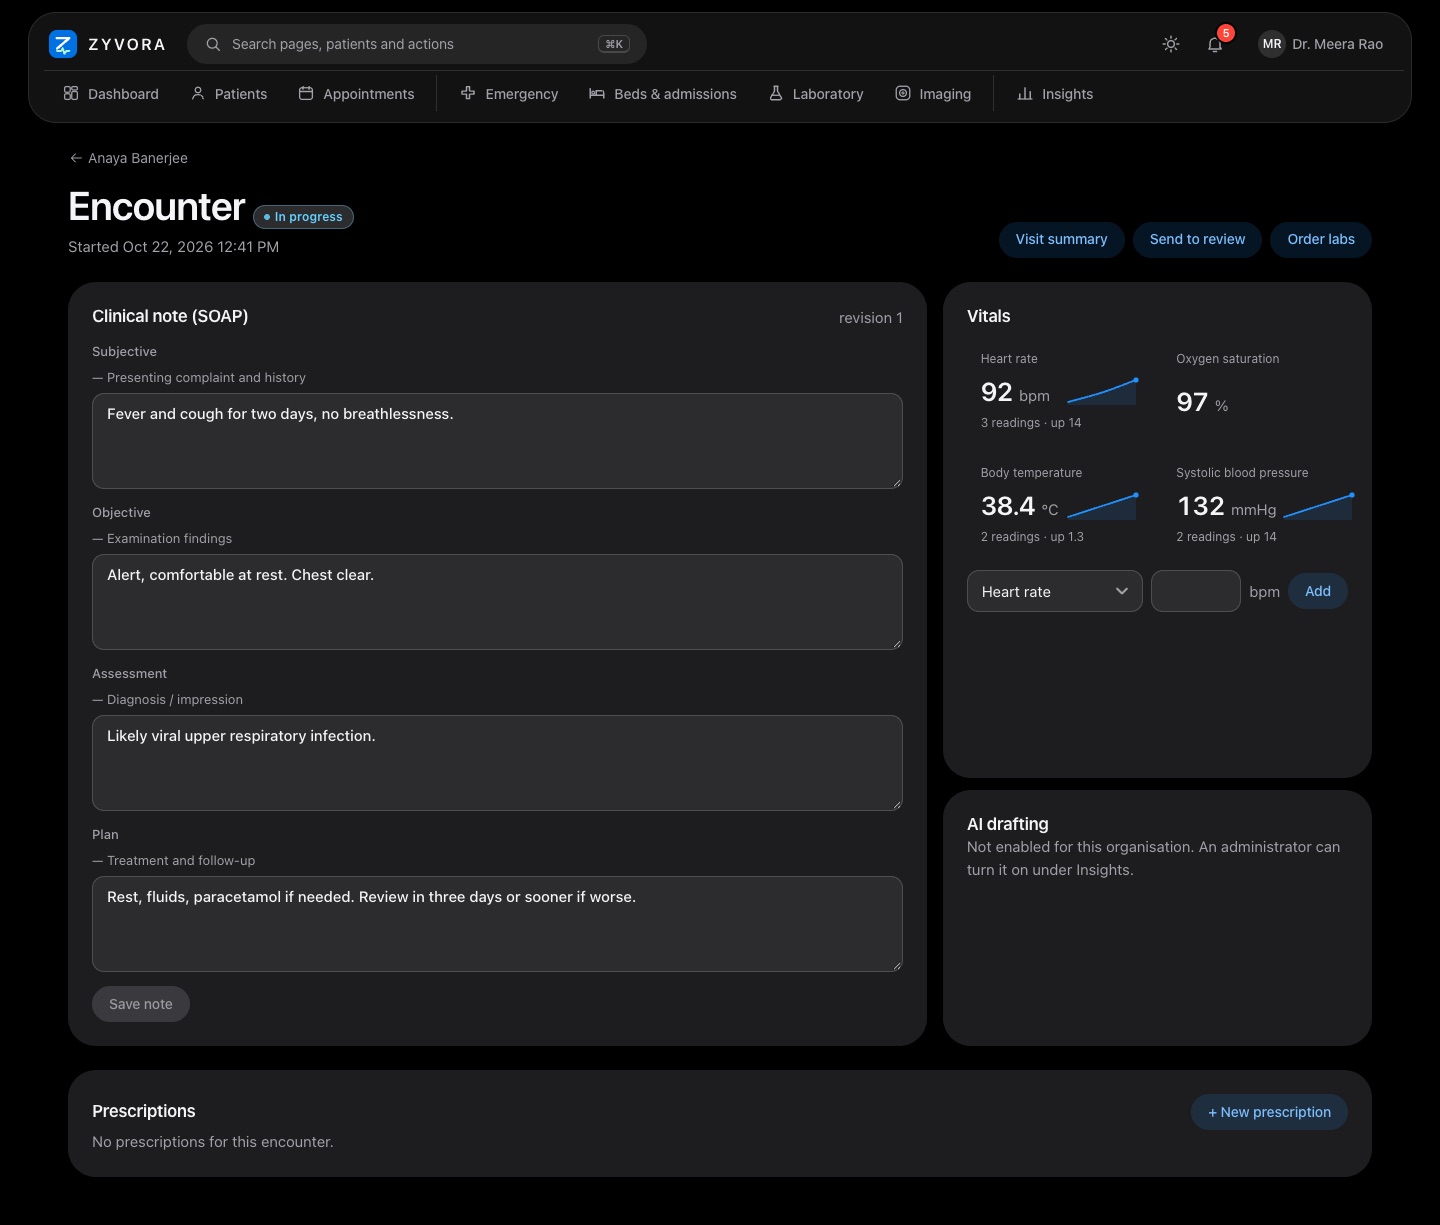Open notifications bell with 5 badge
The width and height of the screenshot is (1440, 1225).
coord(1215,44)
